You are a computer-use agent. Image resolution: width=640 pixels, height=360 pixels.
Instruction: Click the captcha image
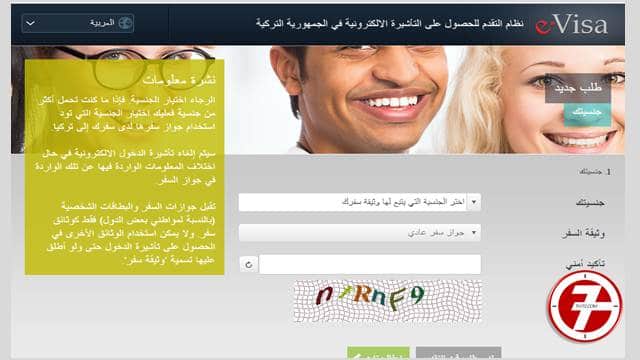(x=387, y=301)
